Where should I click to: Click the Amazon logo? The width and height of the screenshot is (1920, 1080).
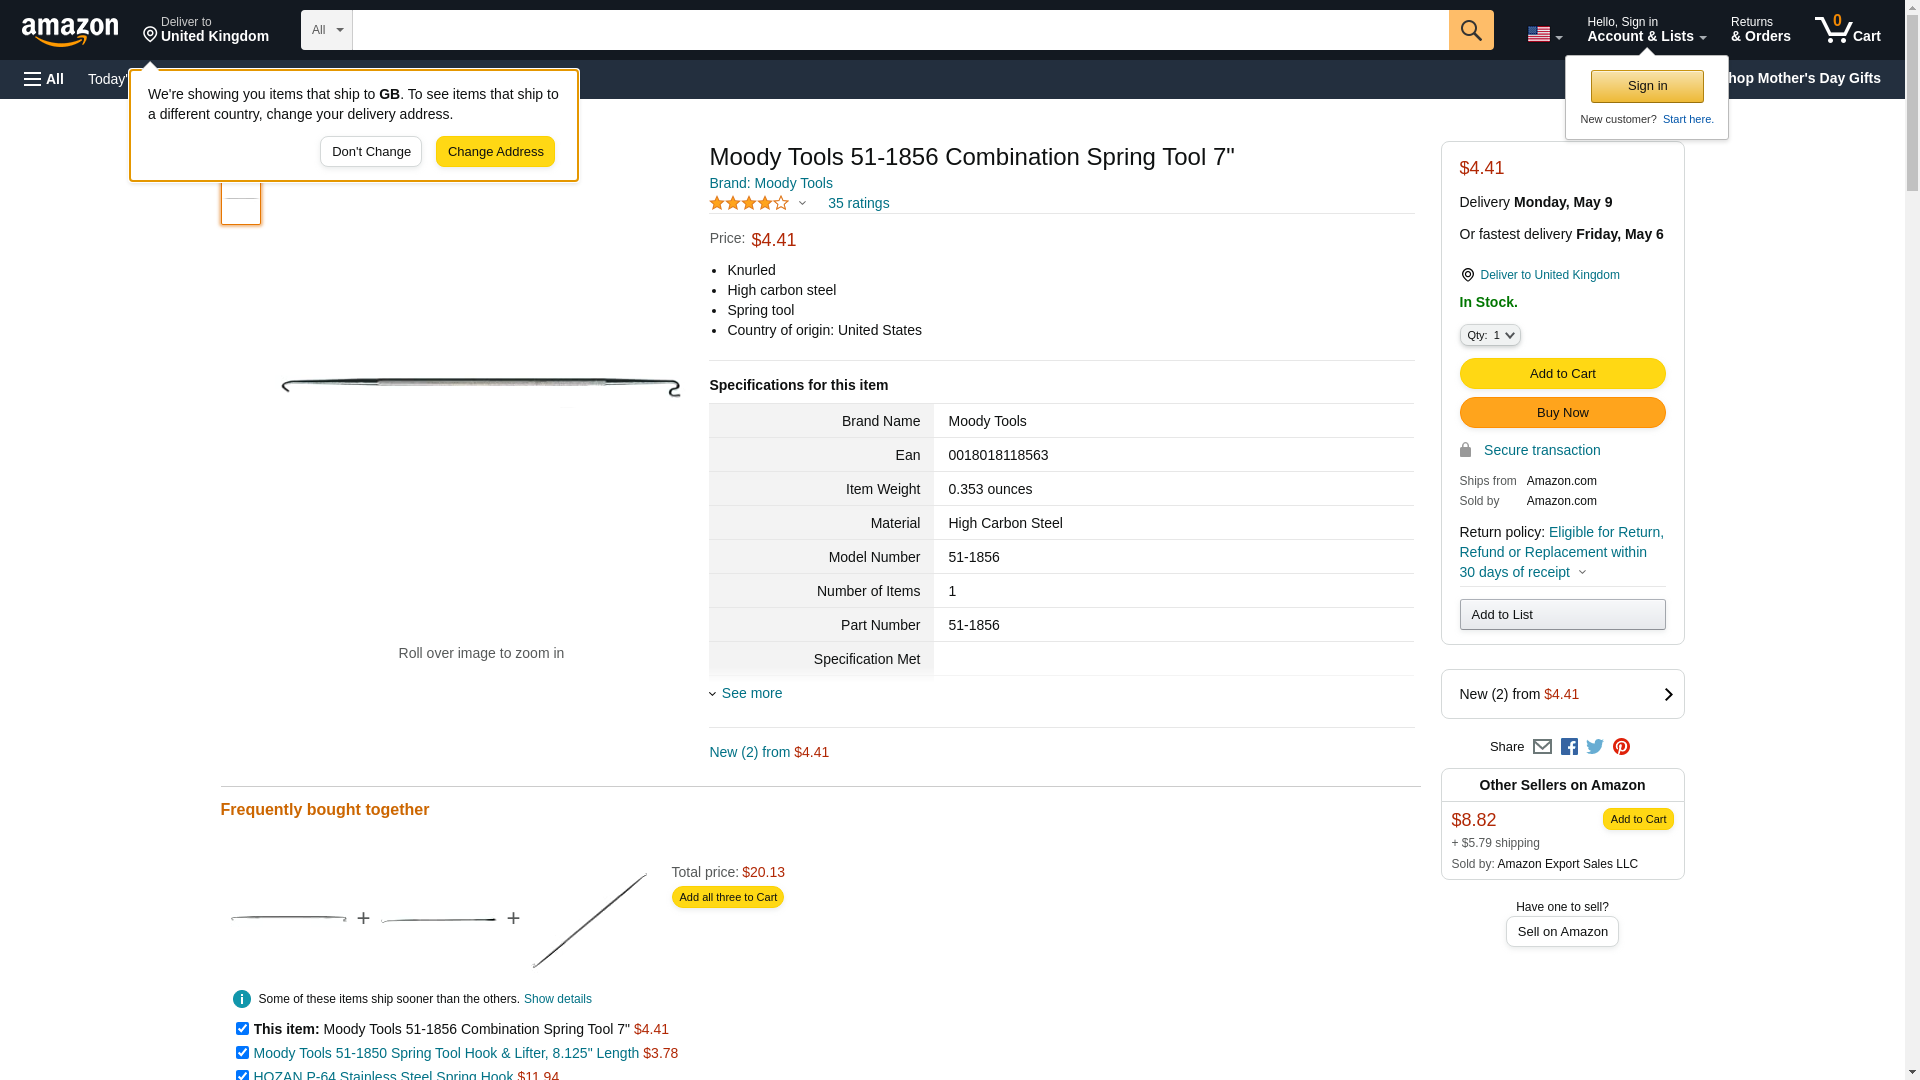pos(70,31)
